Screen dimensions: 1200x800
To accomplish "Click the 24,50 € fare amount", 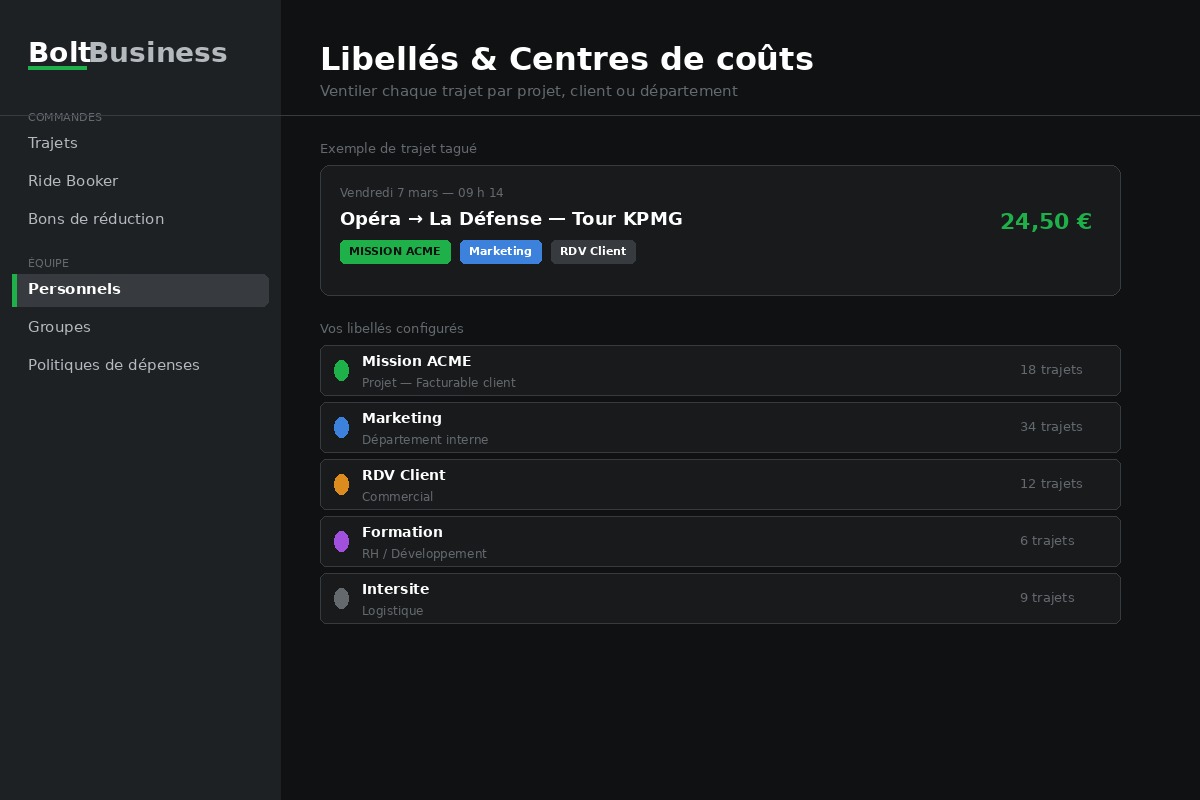I will [1046, 222].
